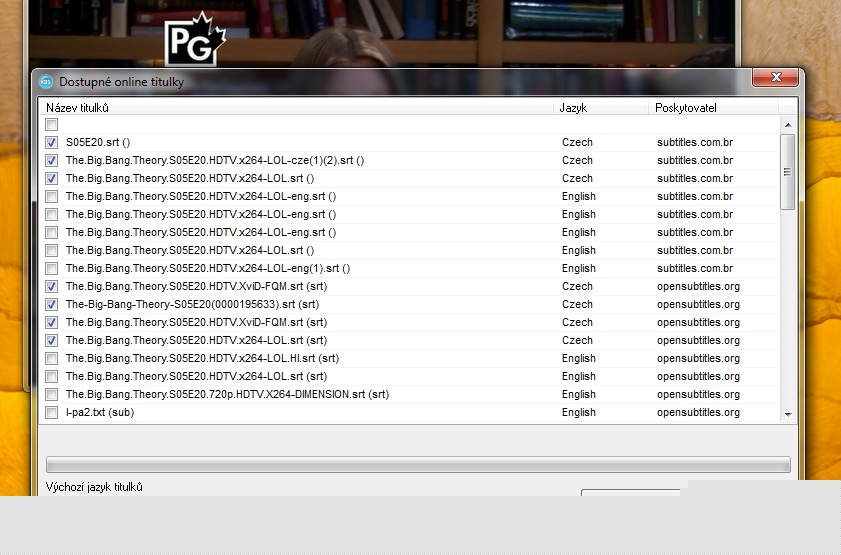Uncheck the S05E20.srt subtitle checkbox
841x555 pixels.
click(x=51, y=143)
